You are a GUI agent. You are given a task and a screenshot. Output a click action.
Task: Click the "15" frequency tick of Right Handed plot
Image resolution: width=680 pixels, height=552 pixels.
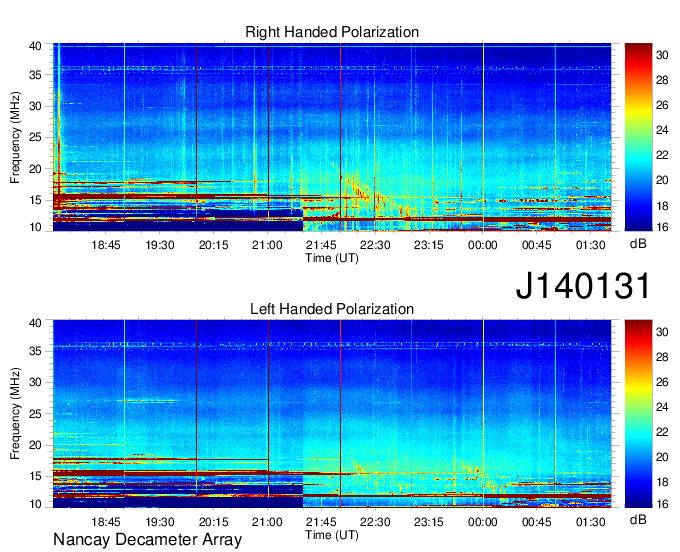[35, 200]
